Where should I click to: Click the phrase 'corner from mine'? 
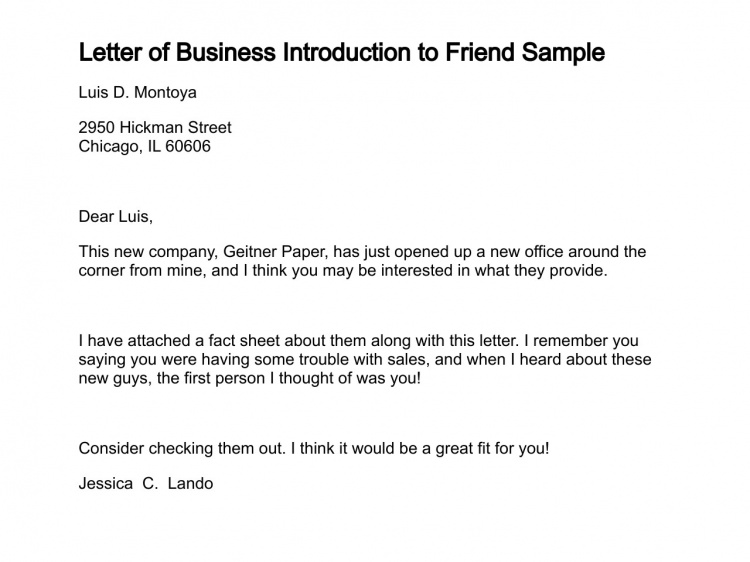point(142,271)
